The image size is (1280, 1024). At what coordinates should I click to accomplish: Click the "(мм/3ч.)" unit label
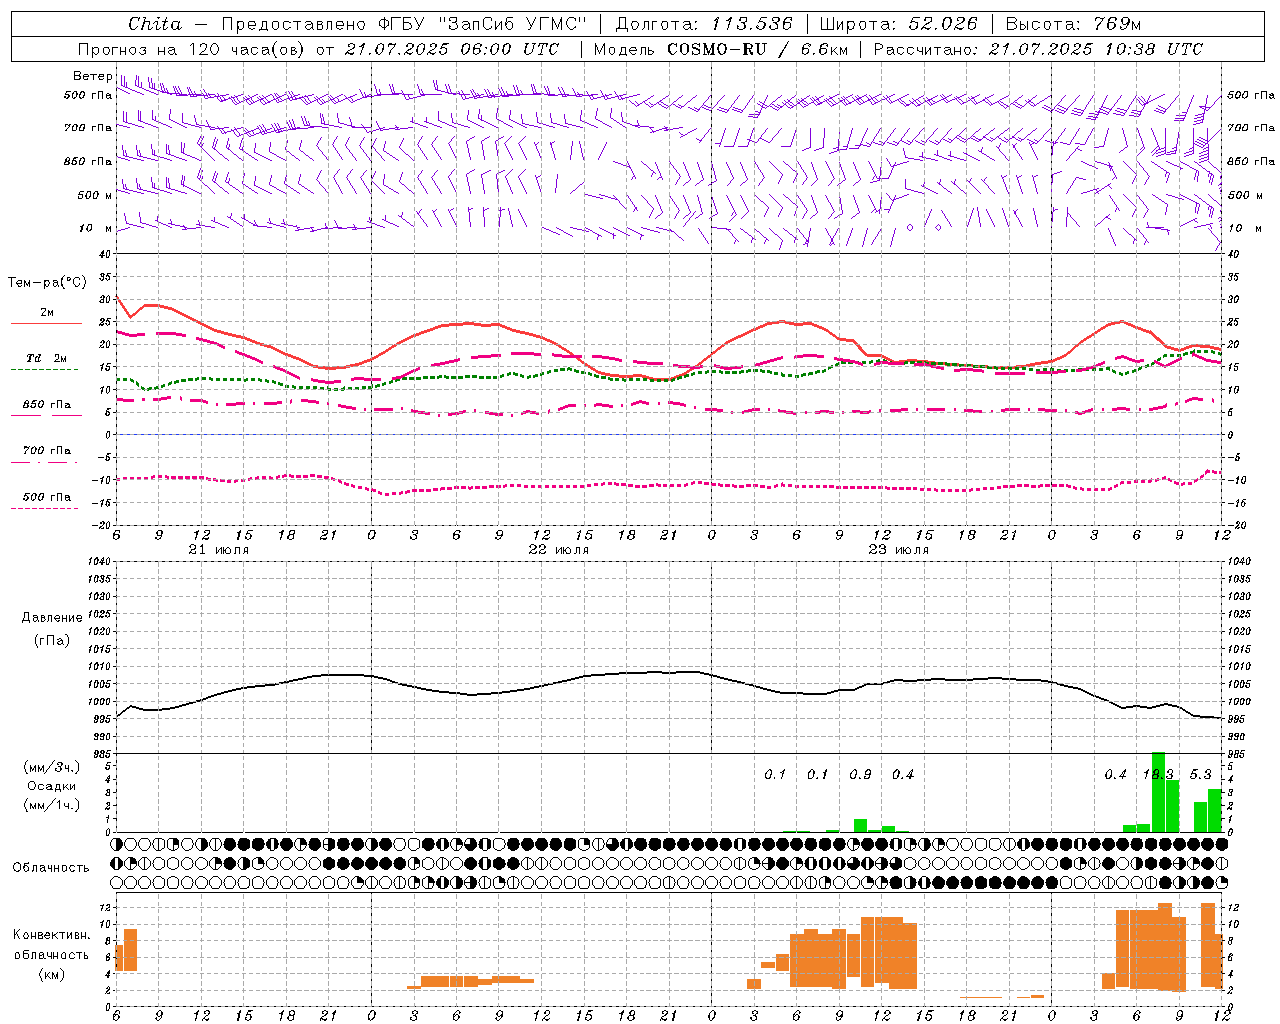(51, 767)
